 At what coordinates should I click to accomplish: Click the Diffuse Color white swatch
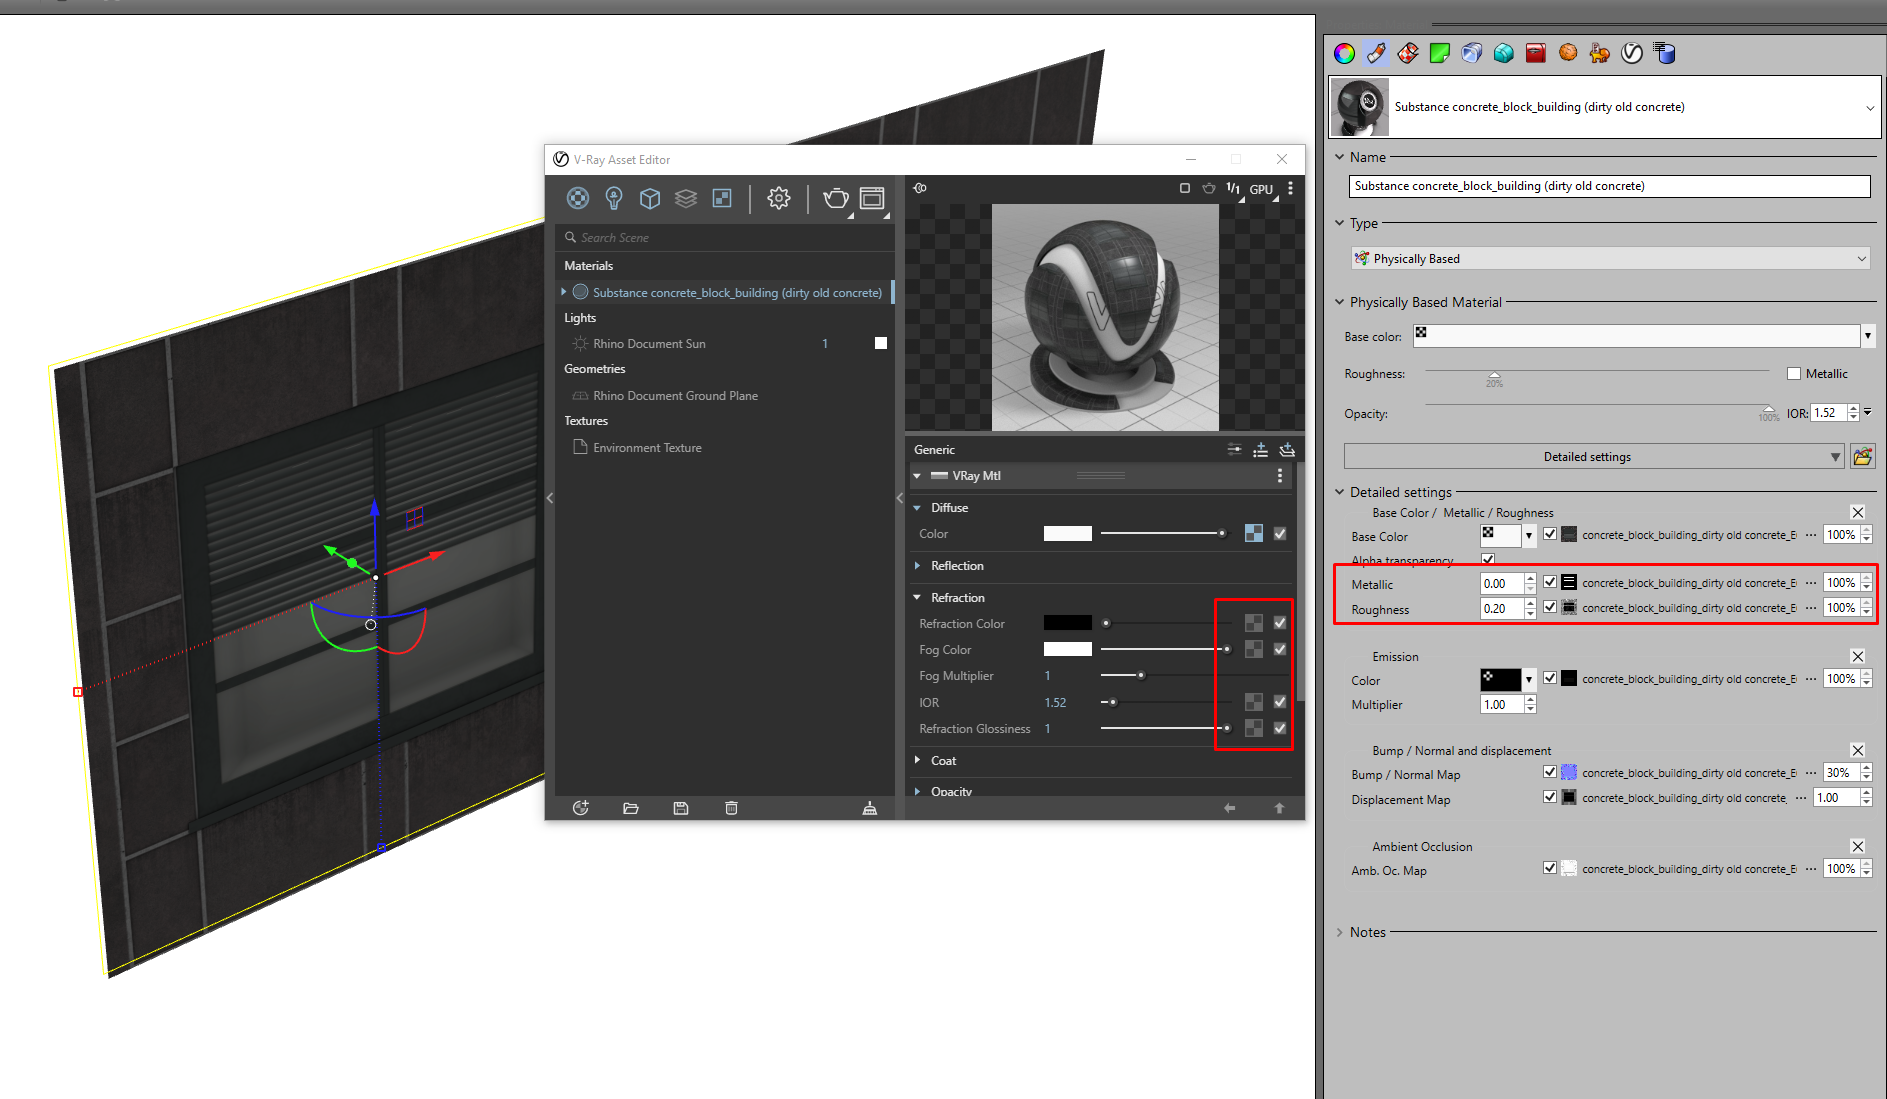tap(1068, 534)
